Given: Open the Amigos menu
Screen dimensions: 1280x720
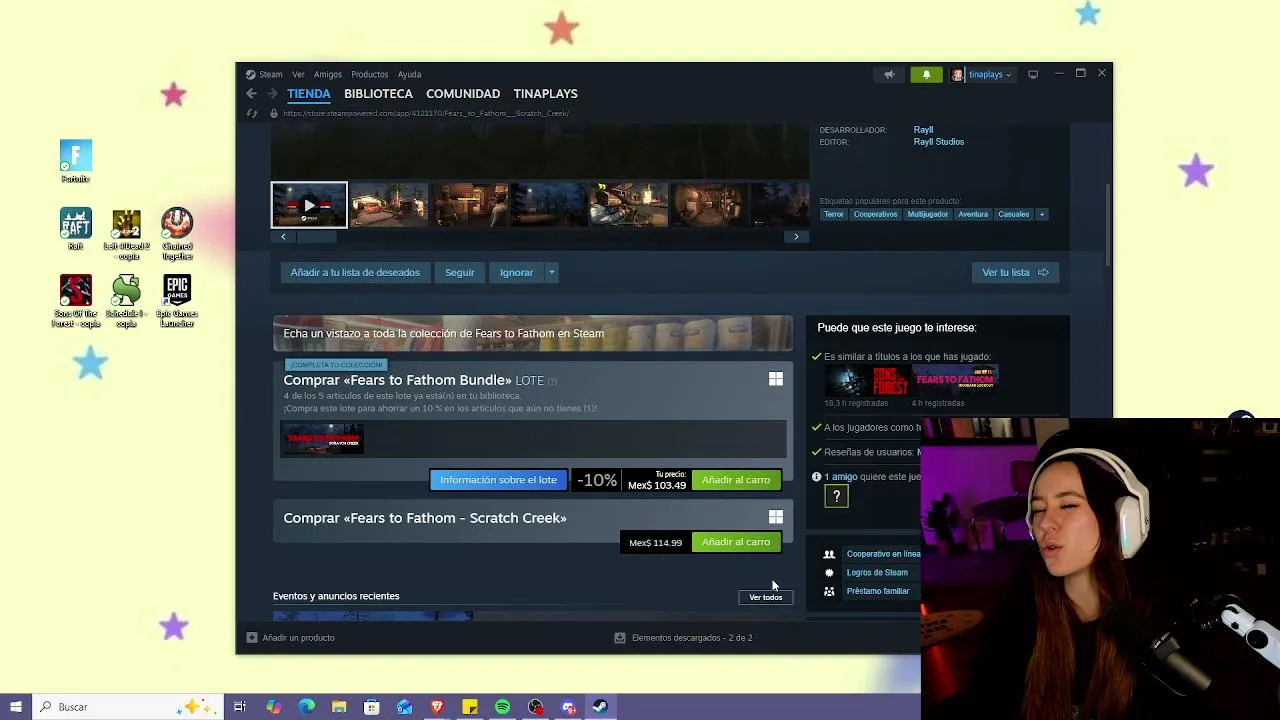Looking at the screenshot, I should coord(328,74).
